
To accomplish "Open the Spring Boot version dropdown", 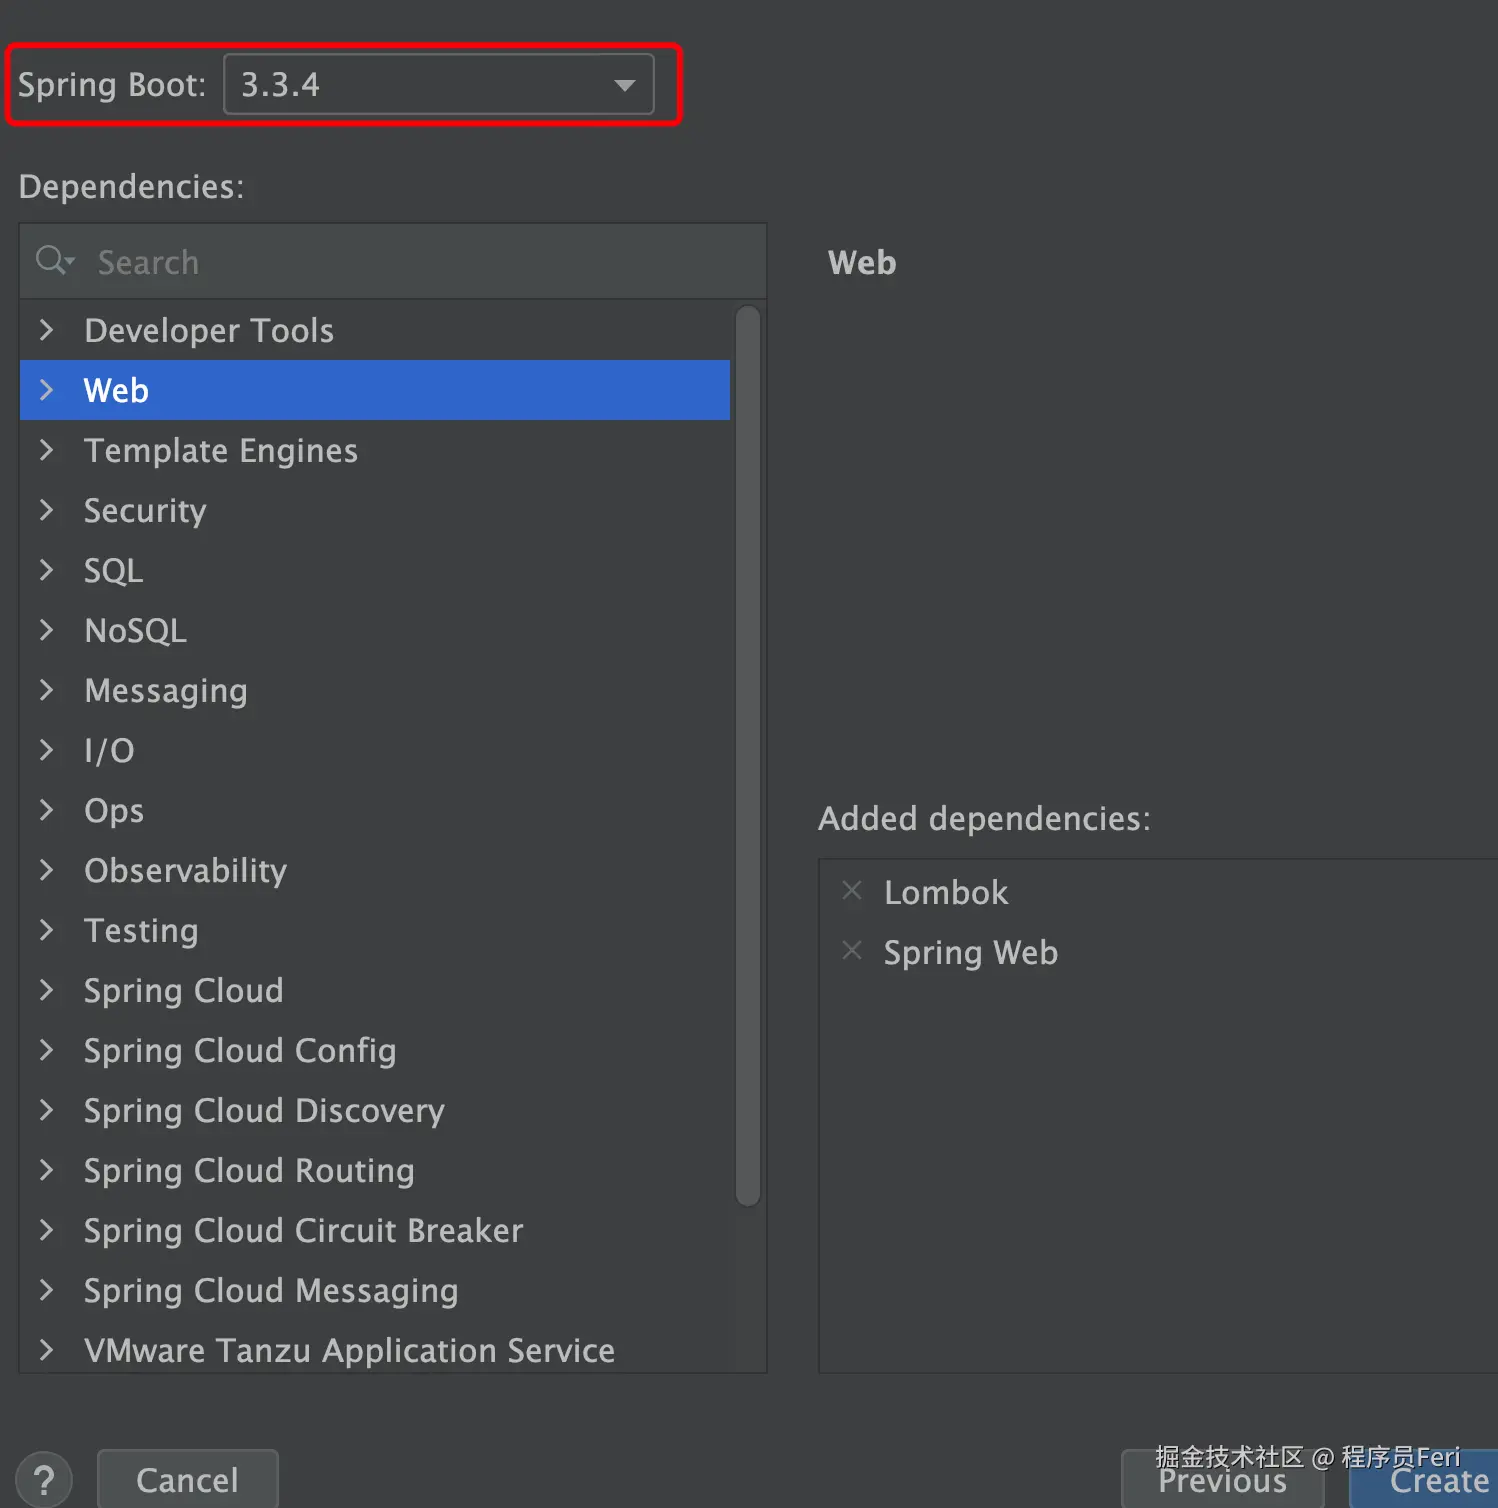I will tap(438, 85).
